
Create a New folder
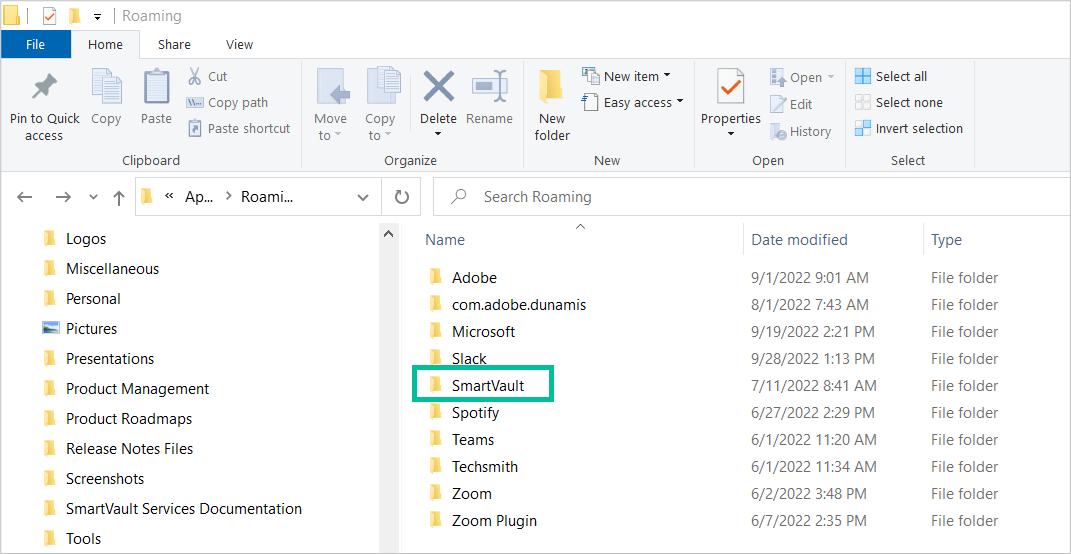click(x=552, y=105)
